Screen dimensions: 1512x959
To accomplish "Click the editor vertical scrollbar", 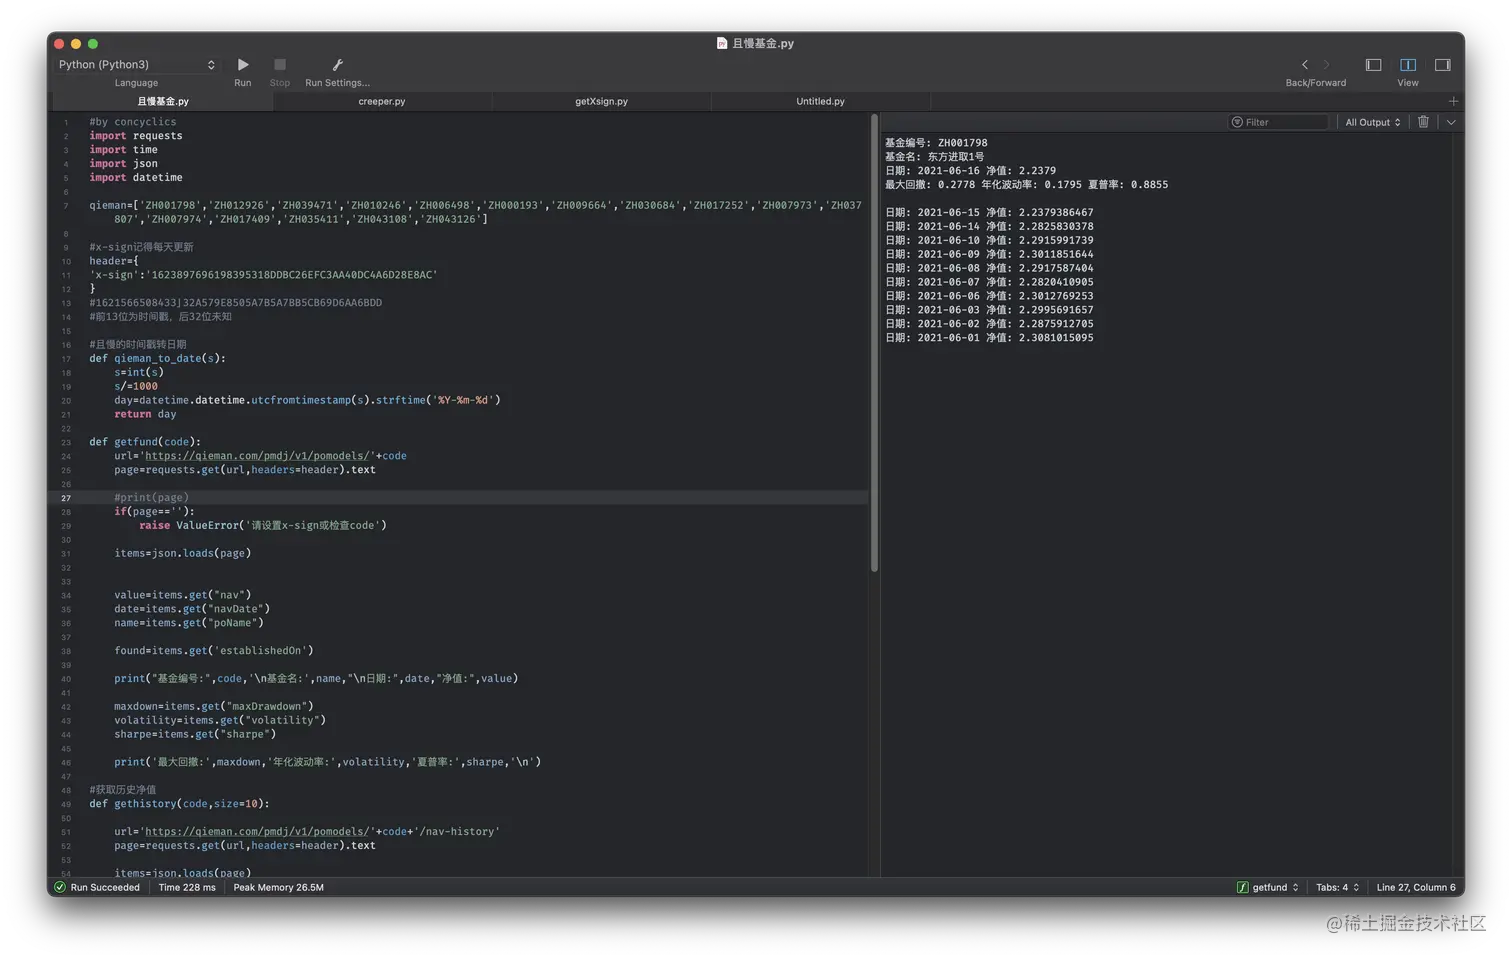I will [x=874, y=343].
